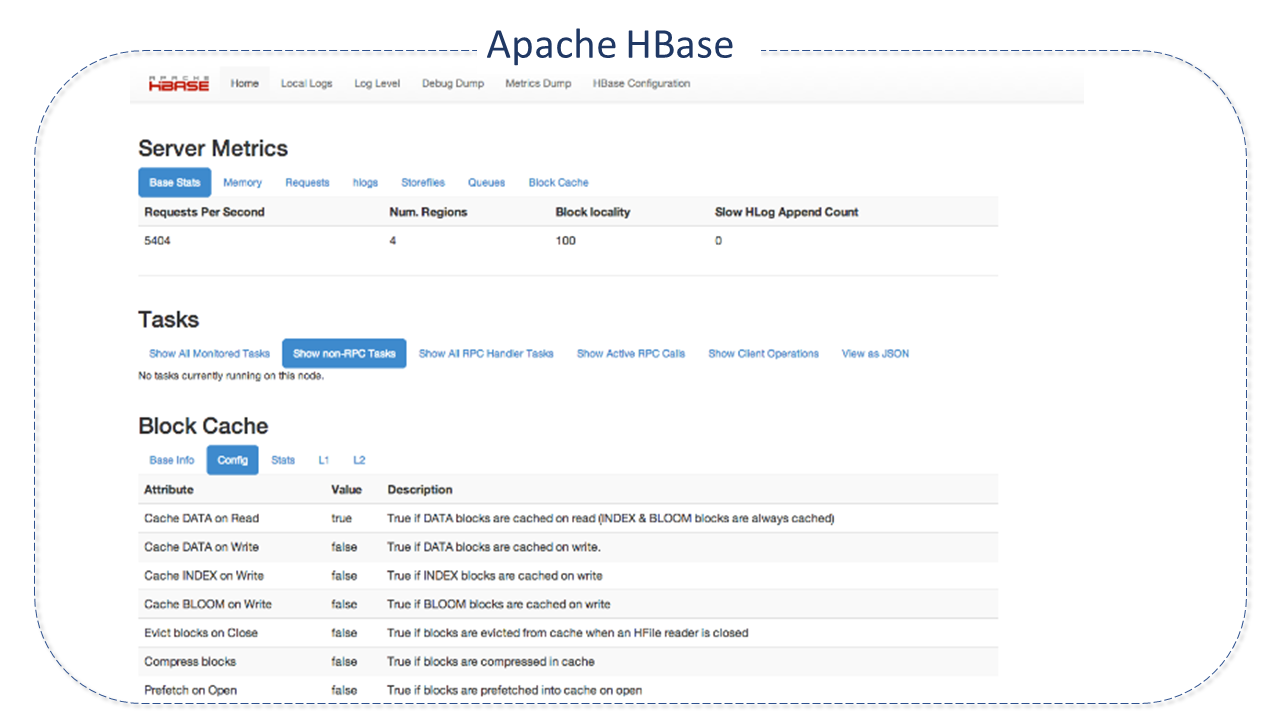Select Config tab in Block Cache
Viewport: 1280px width, 720px height.
tap(233, 461)
